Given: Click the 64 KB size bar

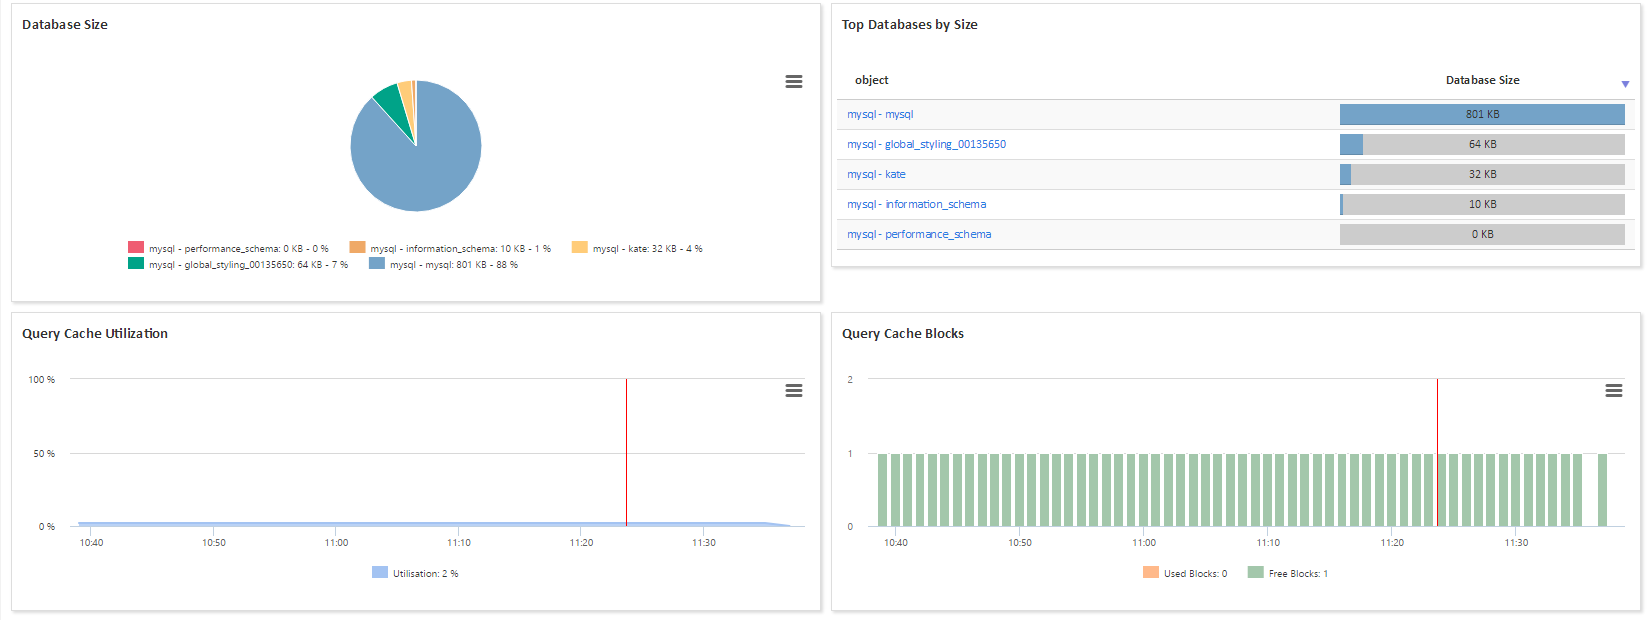Looking at the screenshot, I should click(1482, 144).
